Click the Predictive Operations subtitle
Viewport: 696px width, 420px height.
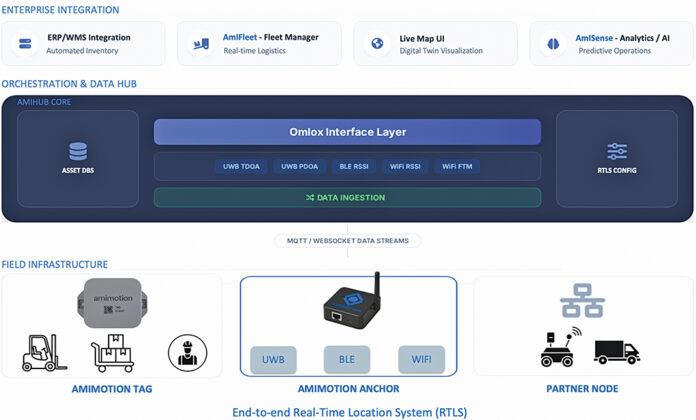[614, 51]
